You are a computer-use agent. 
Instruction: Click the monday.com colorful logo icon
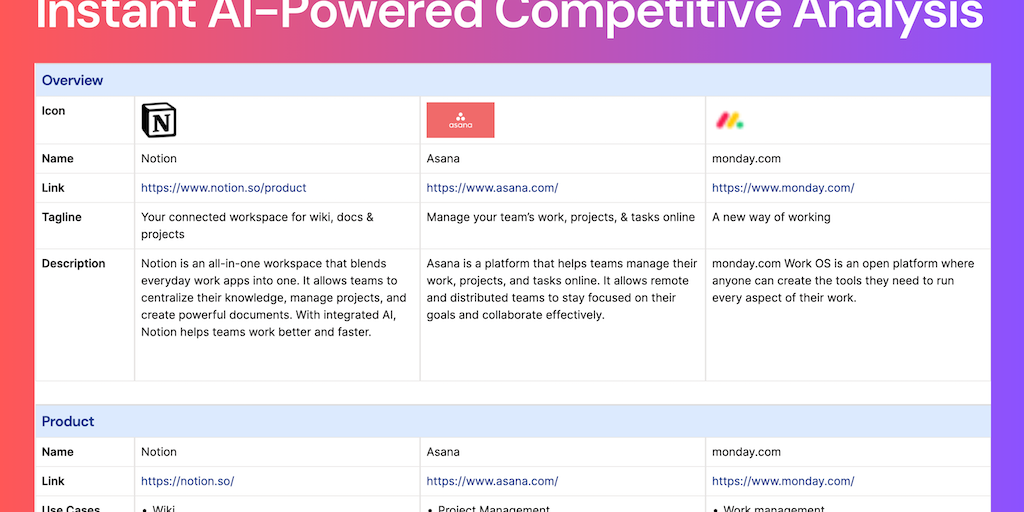tap(729, 120)
